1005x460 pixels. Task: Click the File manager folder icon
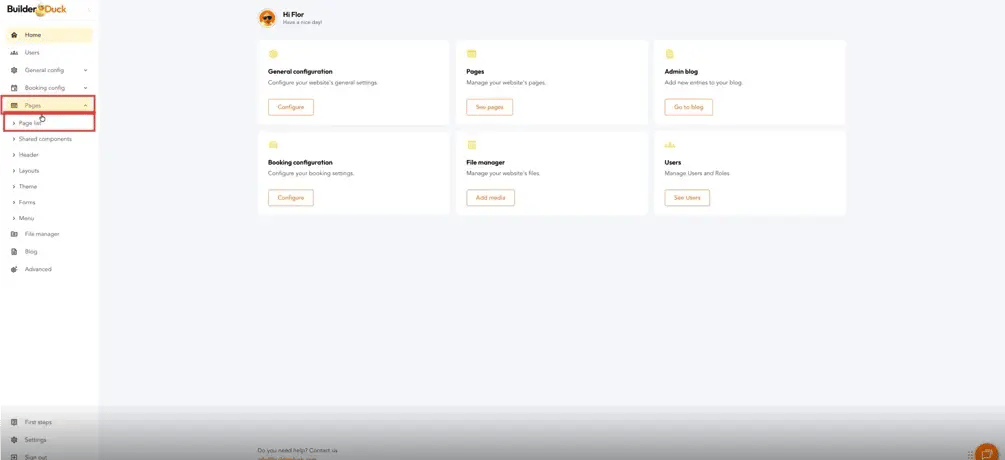tap(14, 234)
